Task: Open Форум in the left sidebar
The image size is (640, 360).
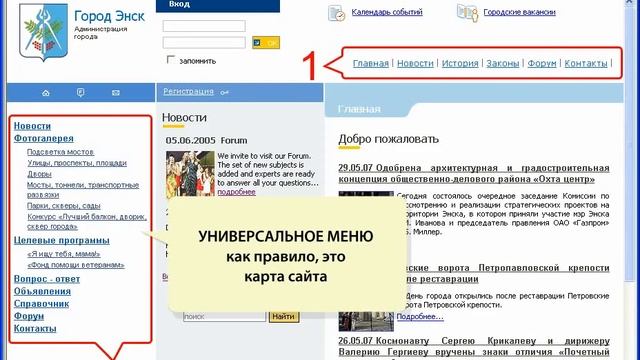Action: 29,316
